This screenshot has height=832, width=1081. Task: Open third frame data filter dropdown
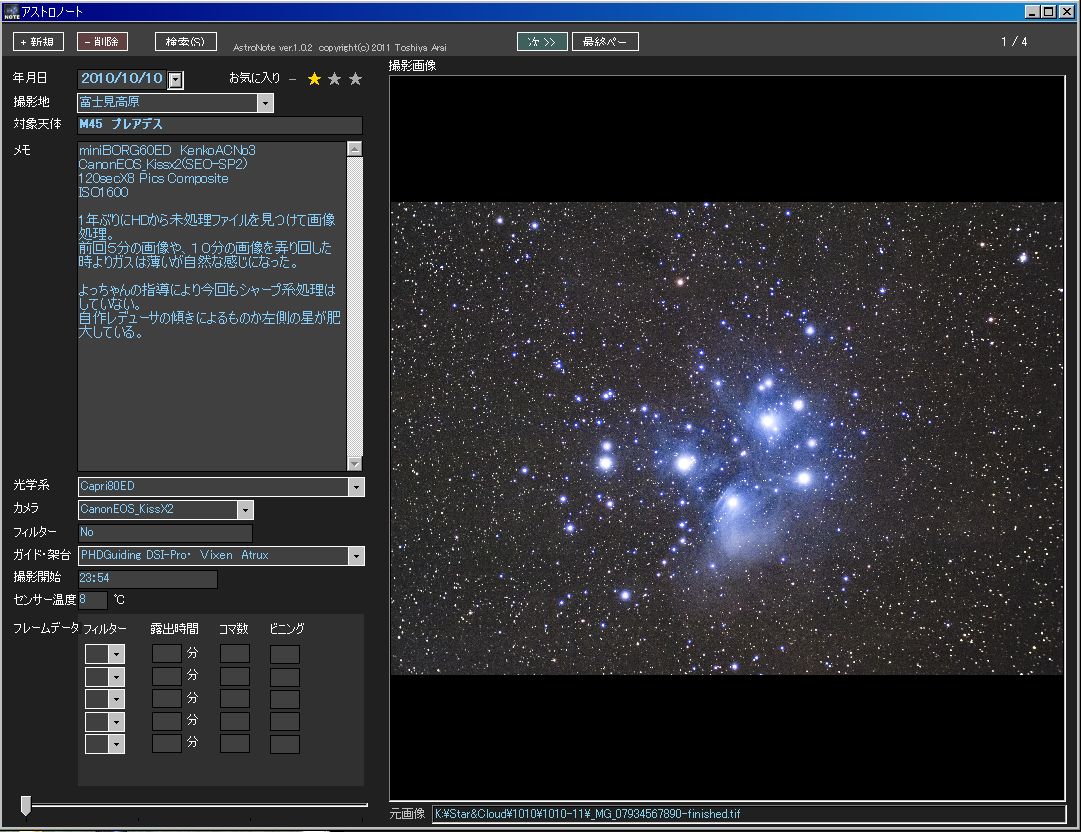tap(117, 699)
